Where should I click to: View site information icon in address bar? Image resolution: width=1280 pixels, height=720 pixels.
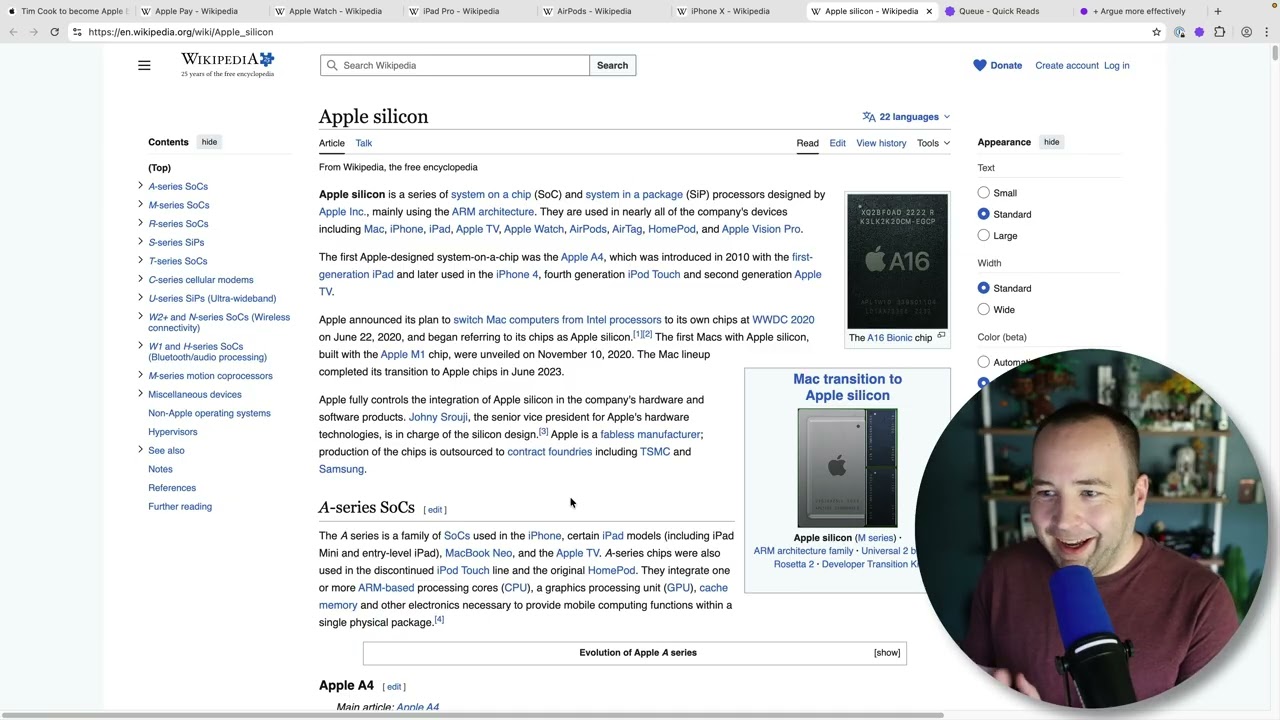click(x=77, y=32)
